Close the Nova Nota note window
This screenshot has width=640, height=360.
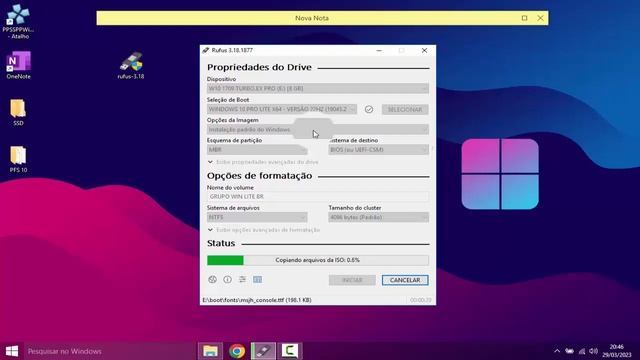pos(540,18)
